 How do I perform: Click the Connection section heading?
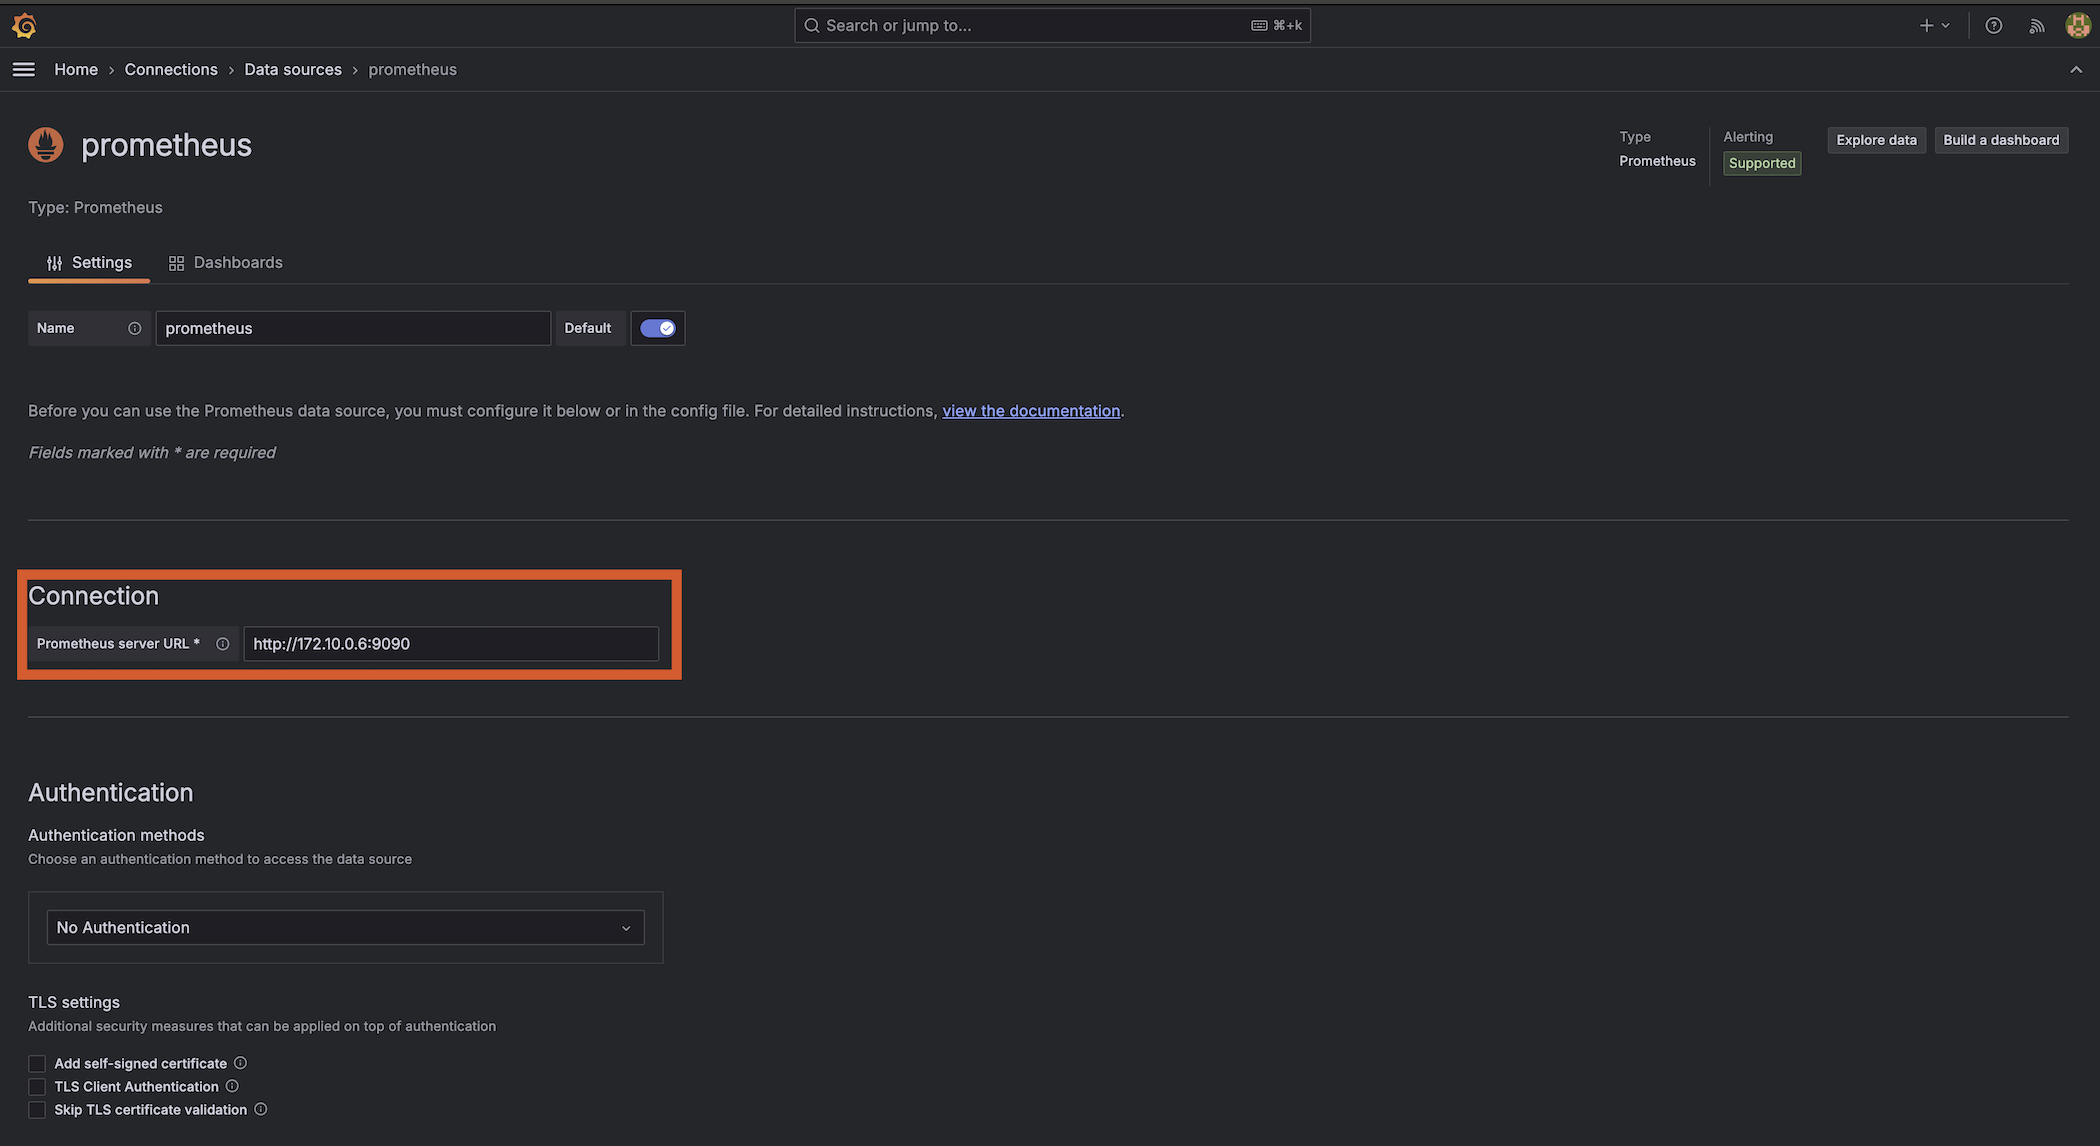coord(93,596)
